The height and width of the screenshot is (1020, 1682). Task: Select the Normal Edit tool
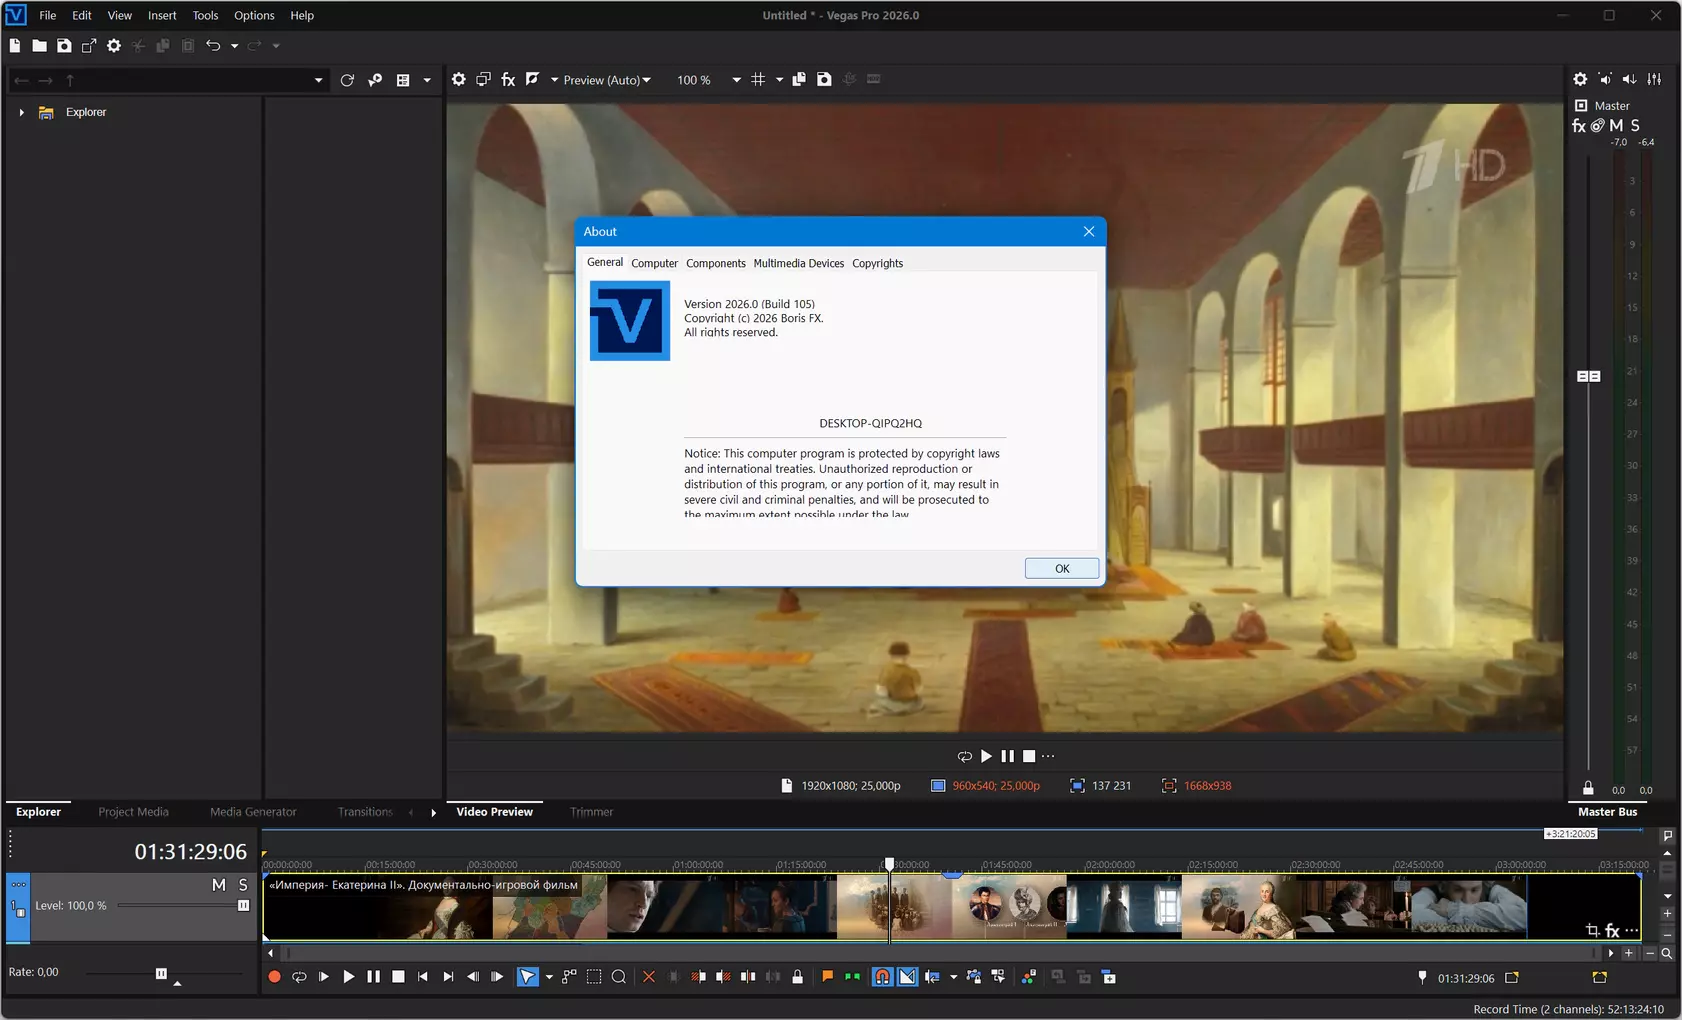click(x=527, y=977)
